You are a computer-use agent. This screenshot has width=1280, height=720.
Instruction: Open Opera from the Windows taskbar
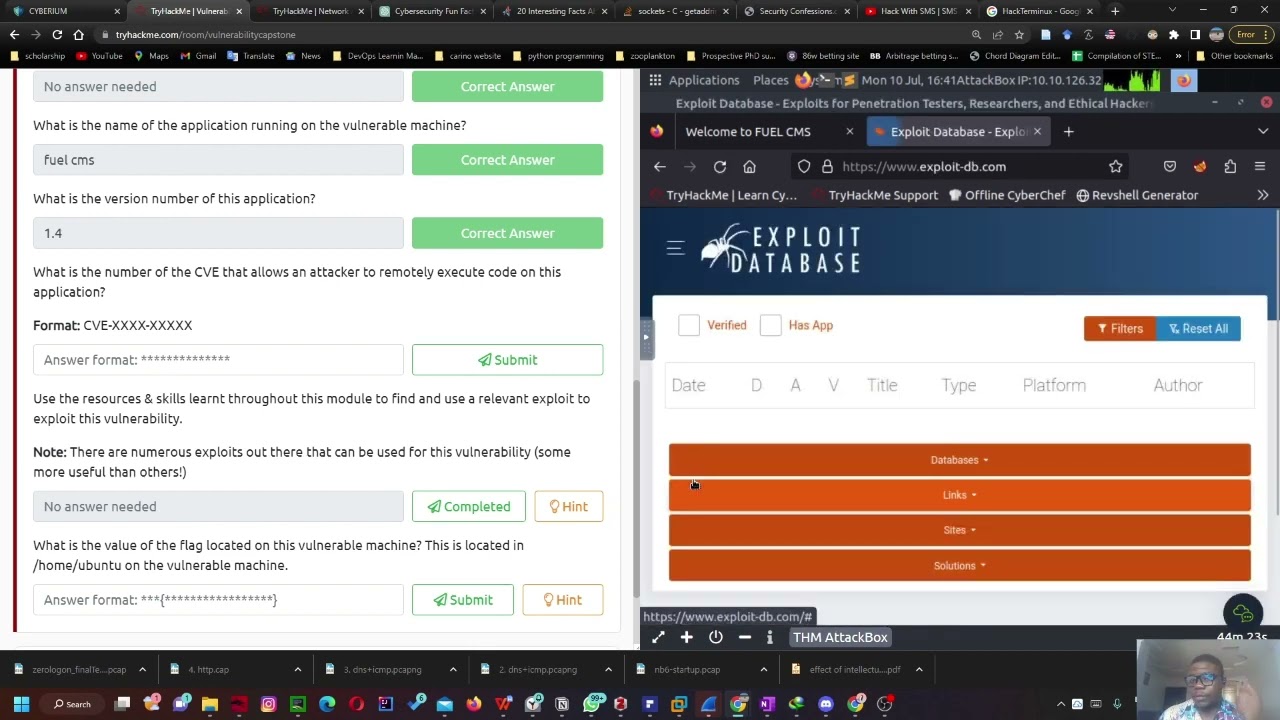pyautogui.click(x=356, y=704)
